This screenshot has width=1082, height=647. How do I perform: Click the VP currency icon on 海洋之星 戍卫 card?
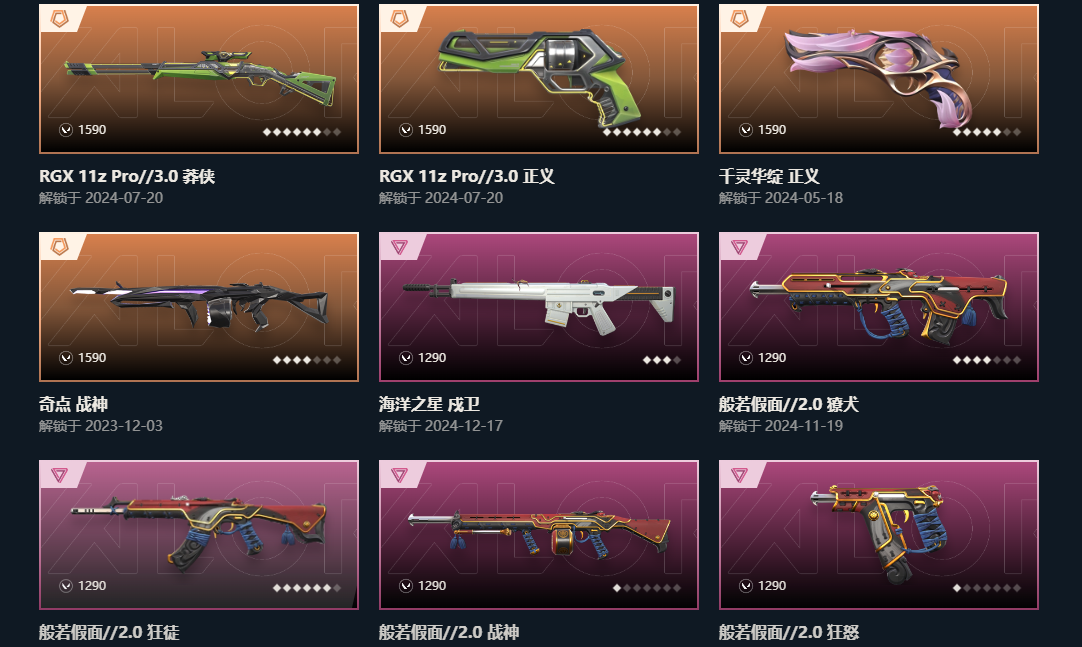[x=406, y=357]
